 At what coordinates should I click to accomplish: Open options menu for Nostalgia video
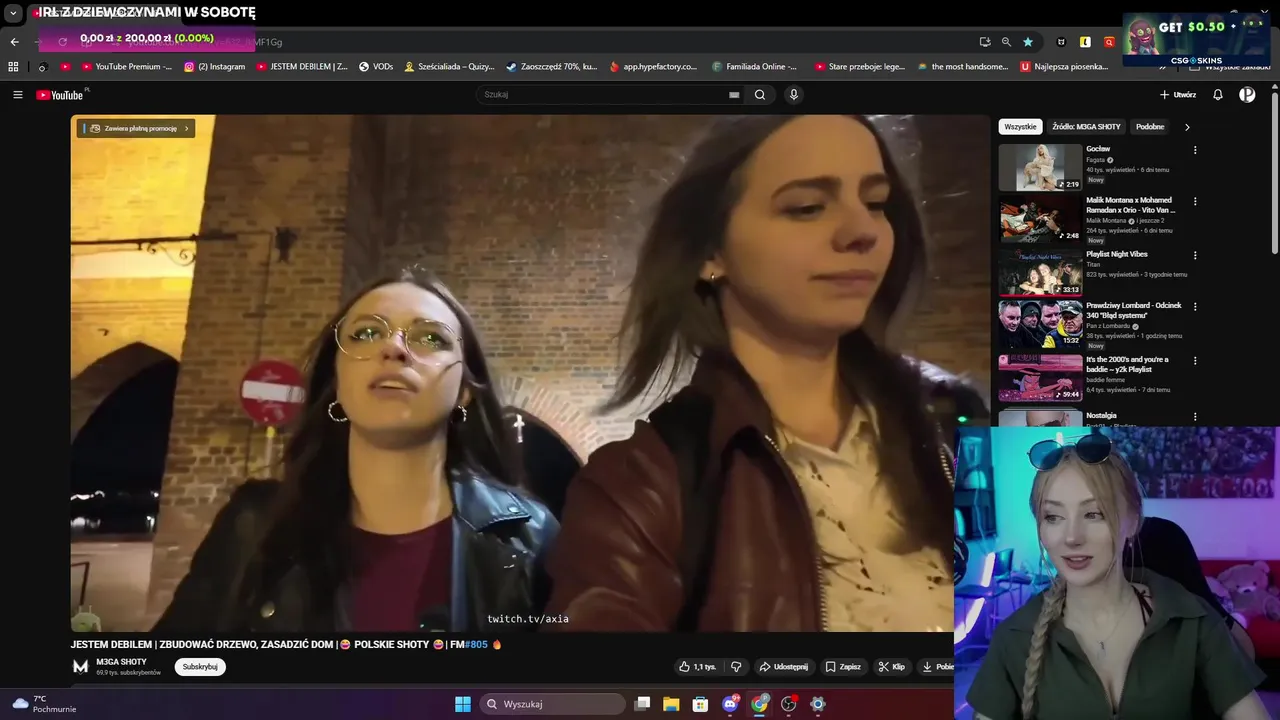1195,416
